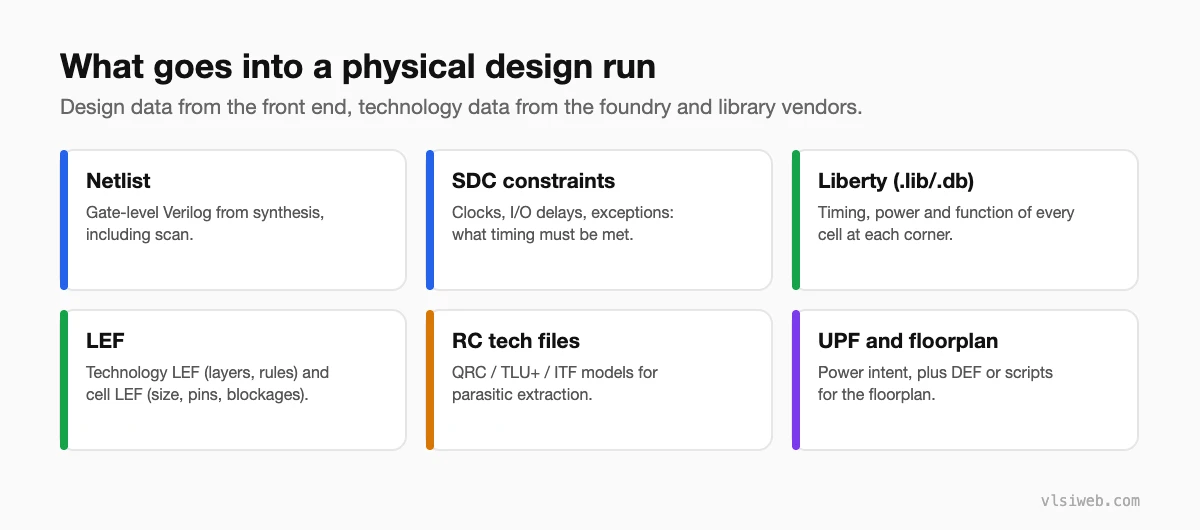The image size is (1200, 530).
Task: Select the 'Liberty (.lib/.db)' card title
Action: 896,181
